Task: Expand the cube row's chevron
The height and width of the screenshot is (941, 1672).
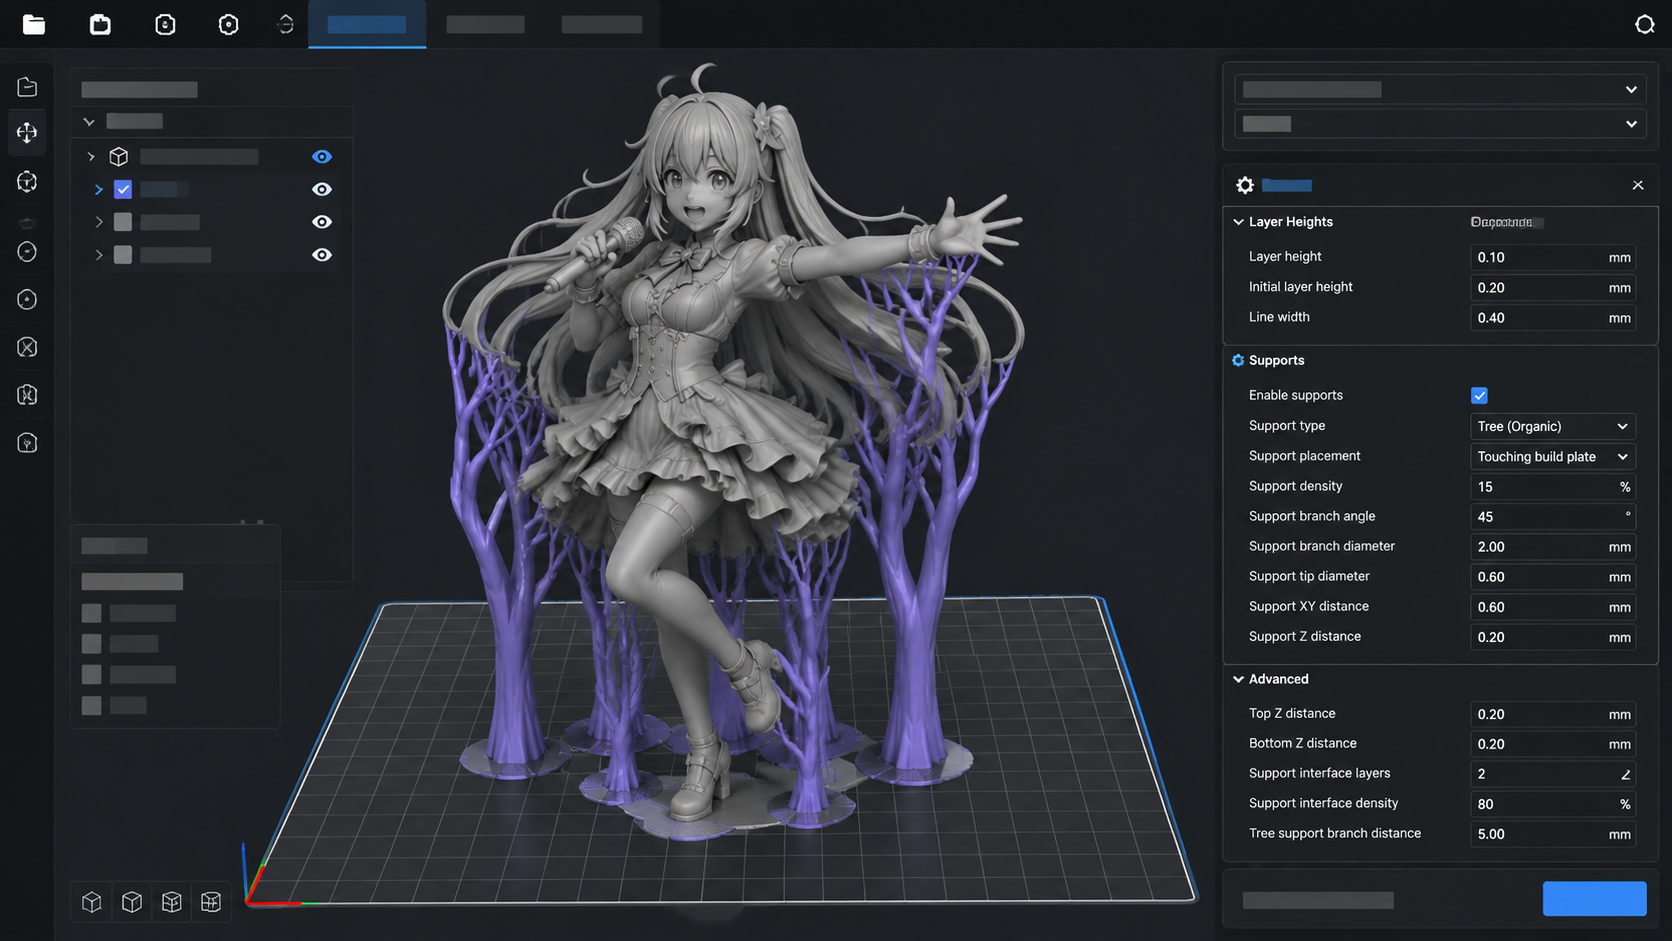Action: point(91,157)
